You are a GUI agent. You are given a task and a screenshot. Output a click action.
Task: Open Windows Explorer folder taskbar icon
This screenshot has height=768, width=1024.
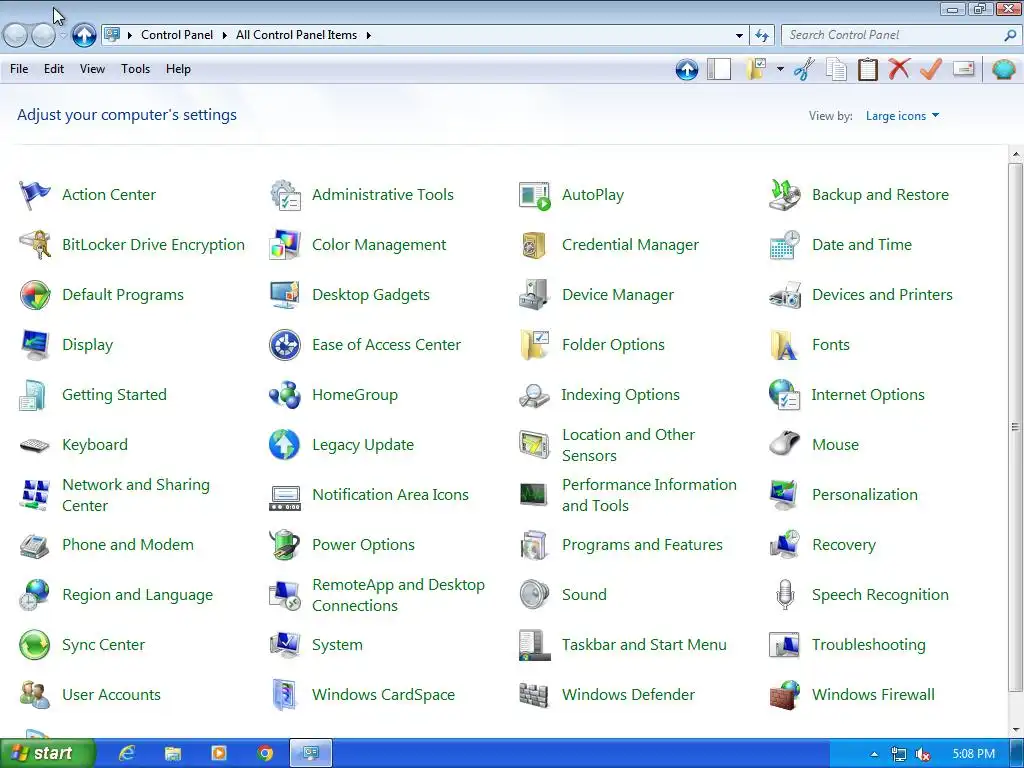pos(172,754)
